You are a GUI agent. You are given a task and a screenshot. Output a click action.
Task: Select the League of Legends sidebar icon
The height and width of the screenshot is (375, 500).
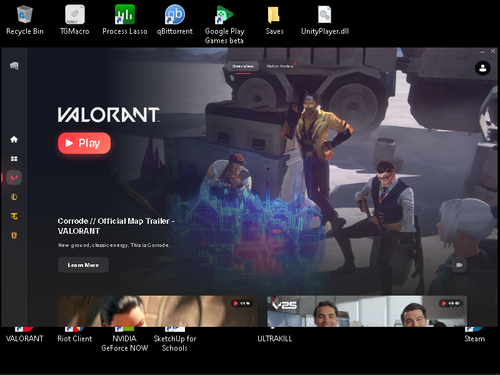[x=14, y=197]
